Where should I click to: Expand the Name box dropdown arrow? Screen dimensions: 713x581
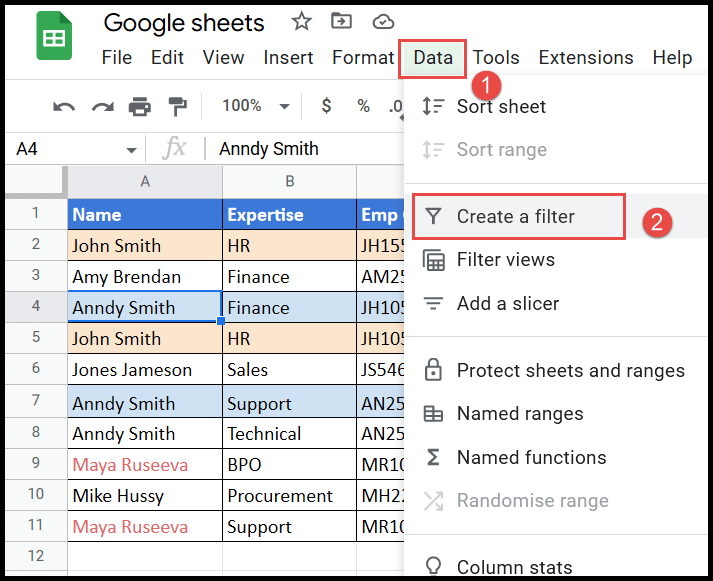131,150
